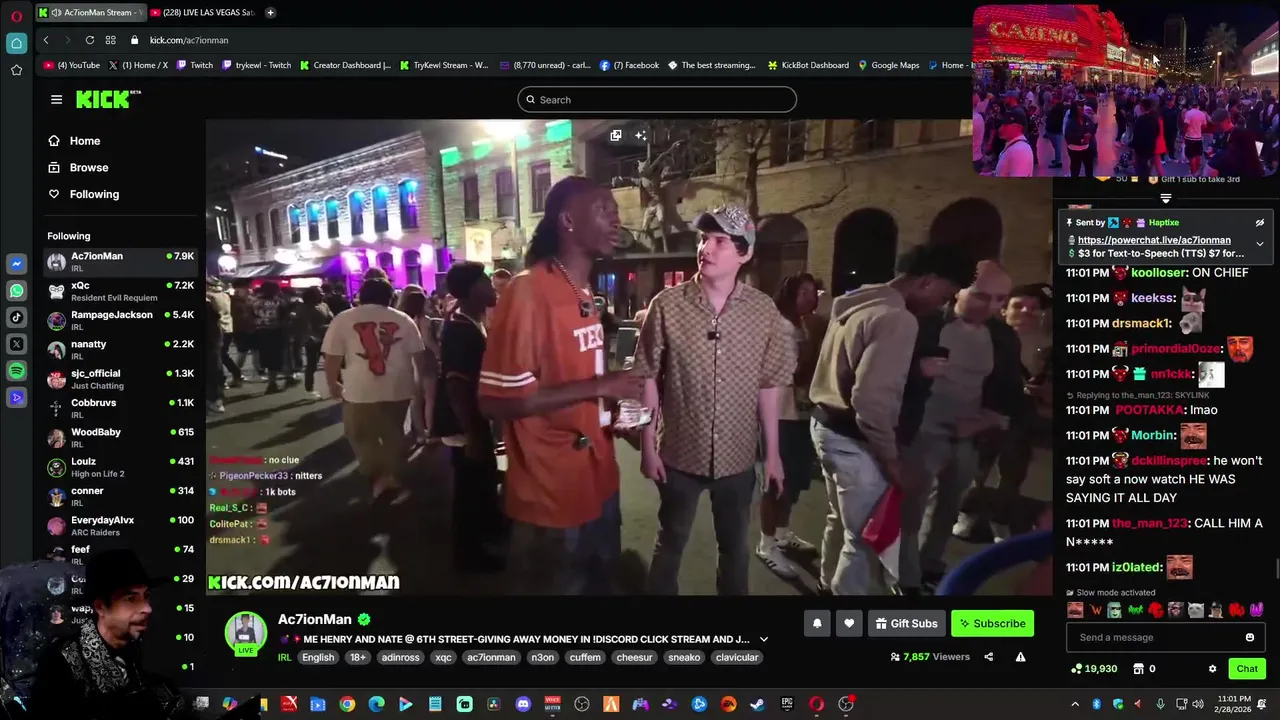
Task: Open chat settings gear icon
Action: point(1212,669)
